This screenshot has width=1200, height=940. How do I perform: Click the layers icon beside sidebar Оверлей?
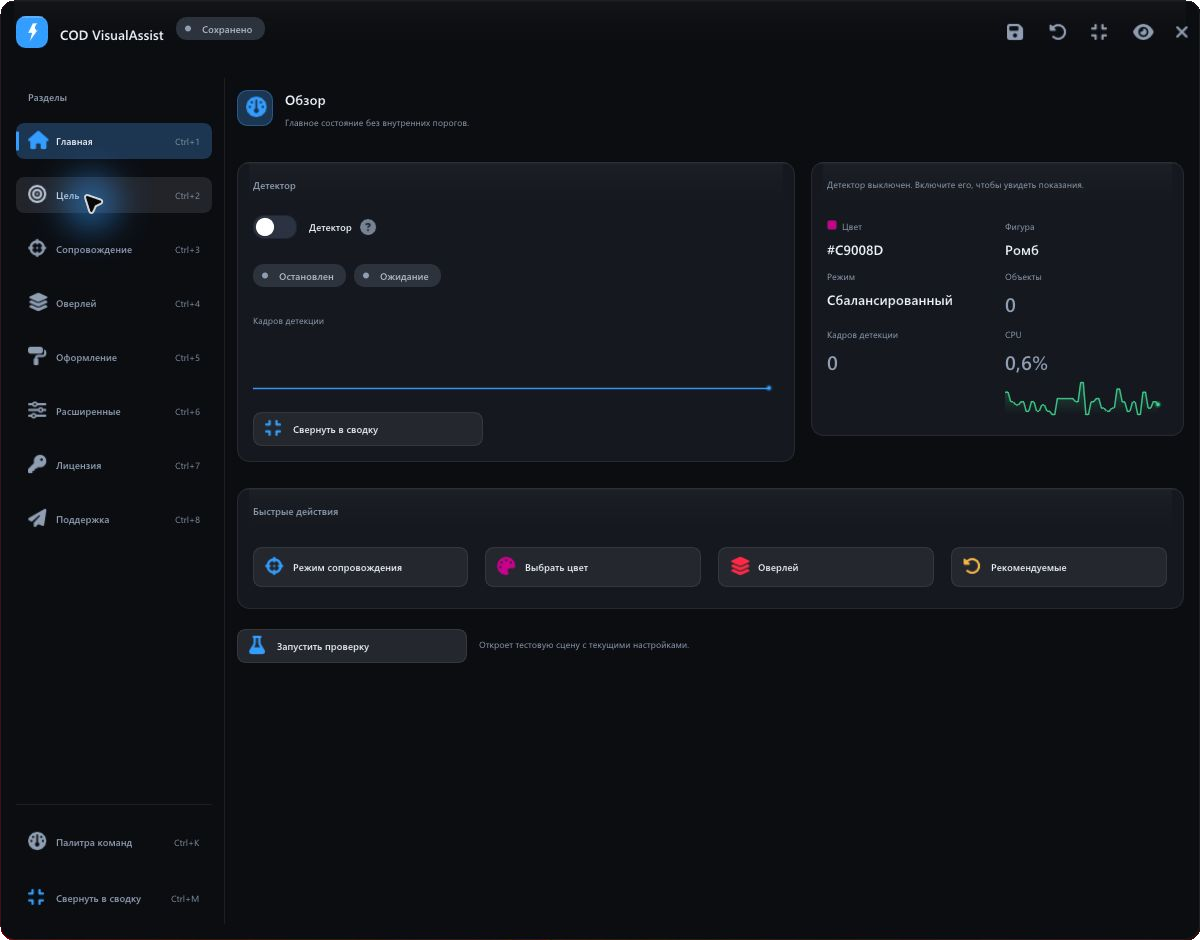(x=37, y=303)
